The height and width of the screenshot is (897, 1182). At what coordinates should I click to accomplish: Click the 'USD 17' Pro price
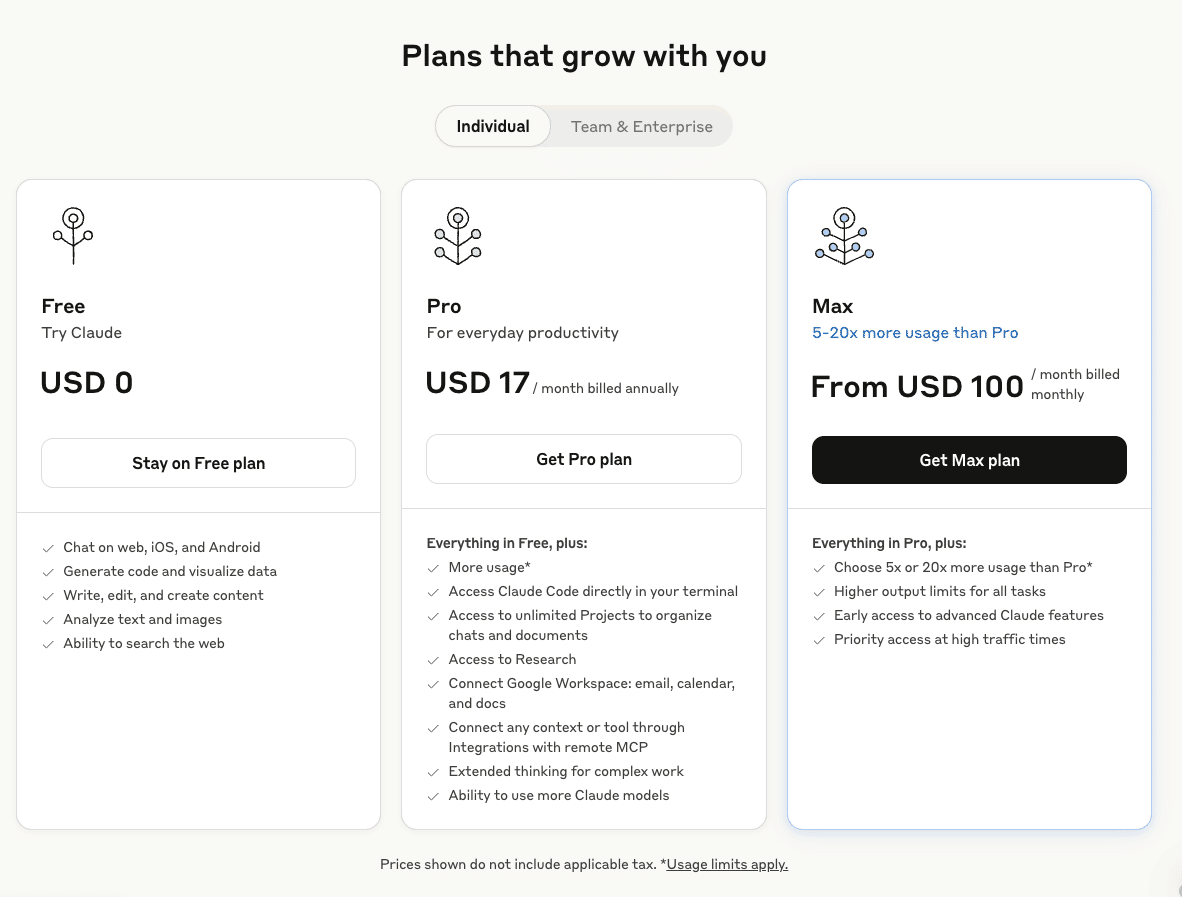click(x=477, y=383)
